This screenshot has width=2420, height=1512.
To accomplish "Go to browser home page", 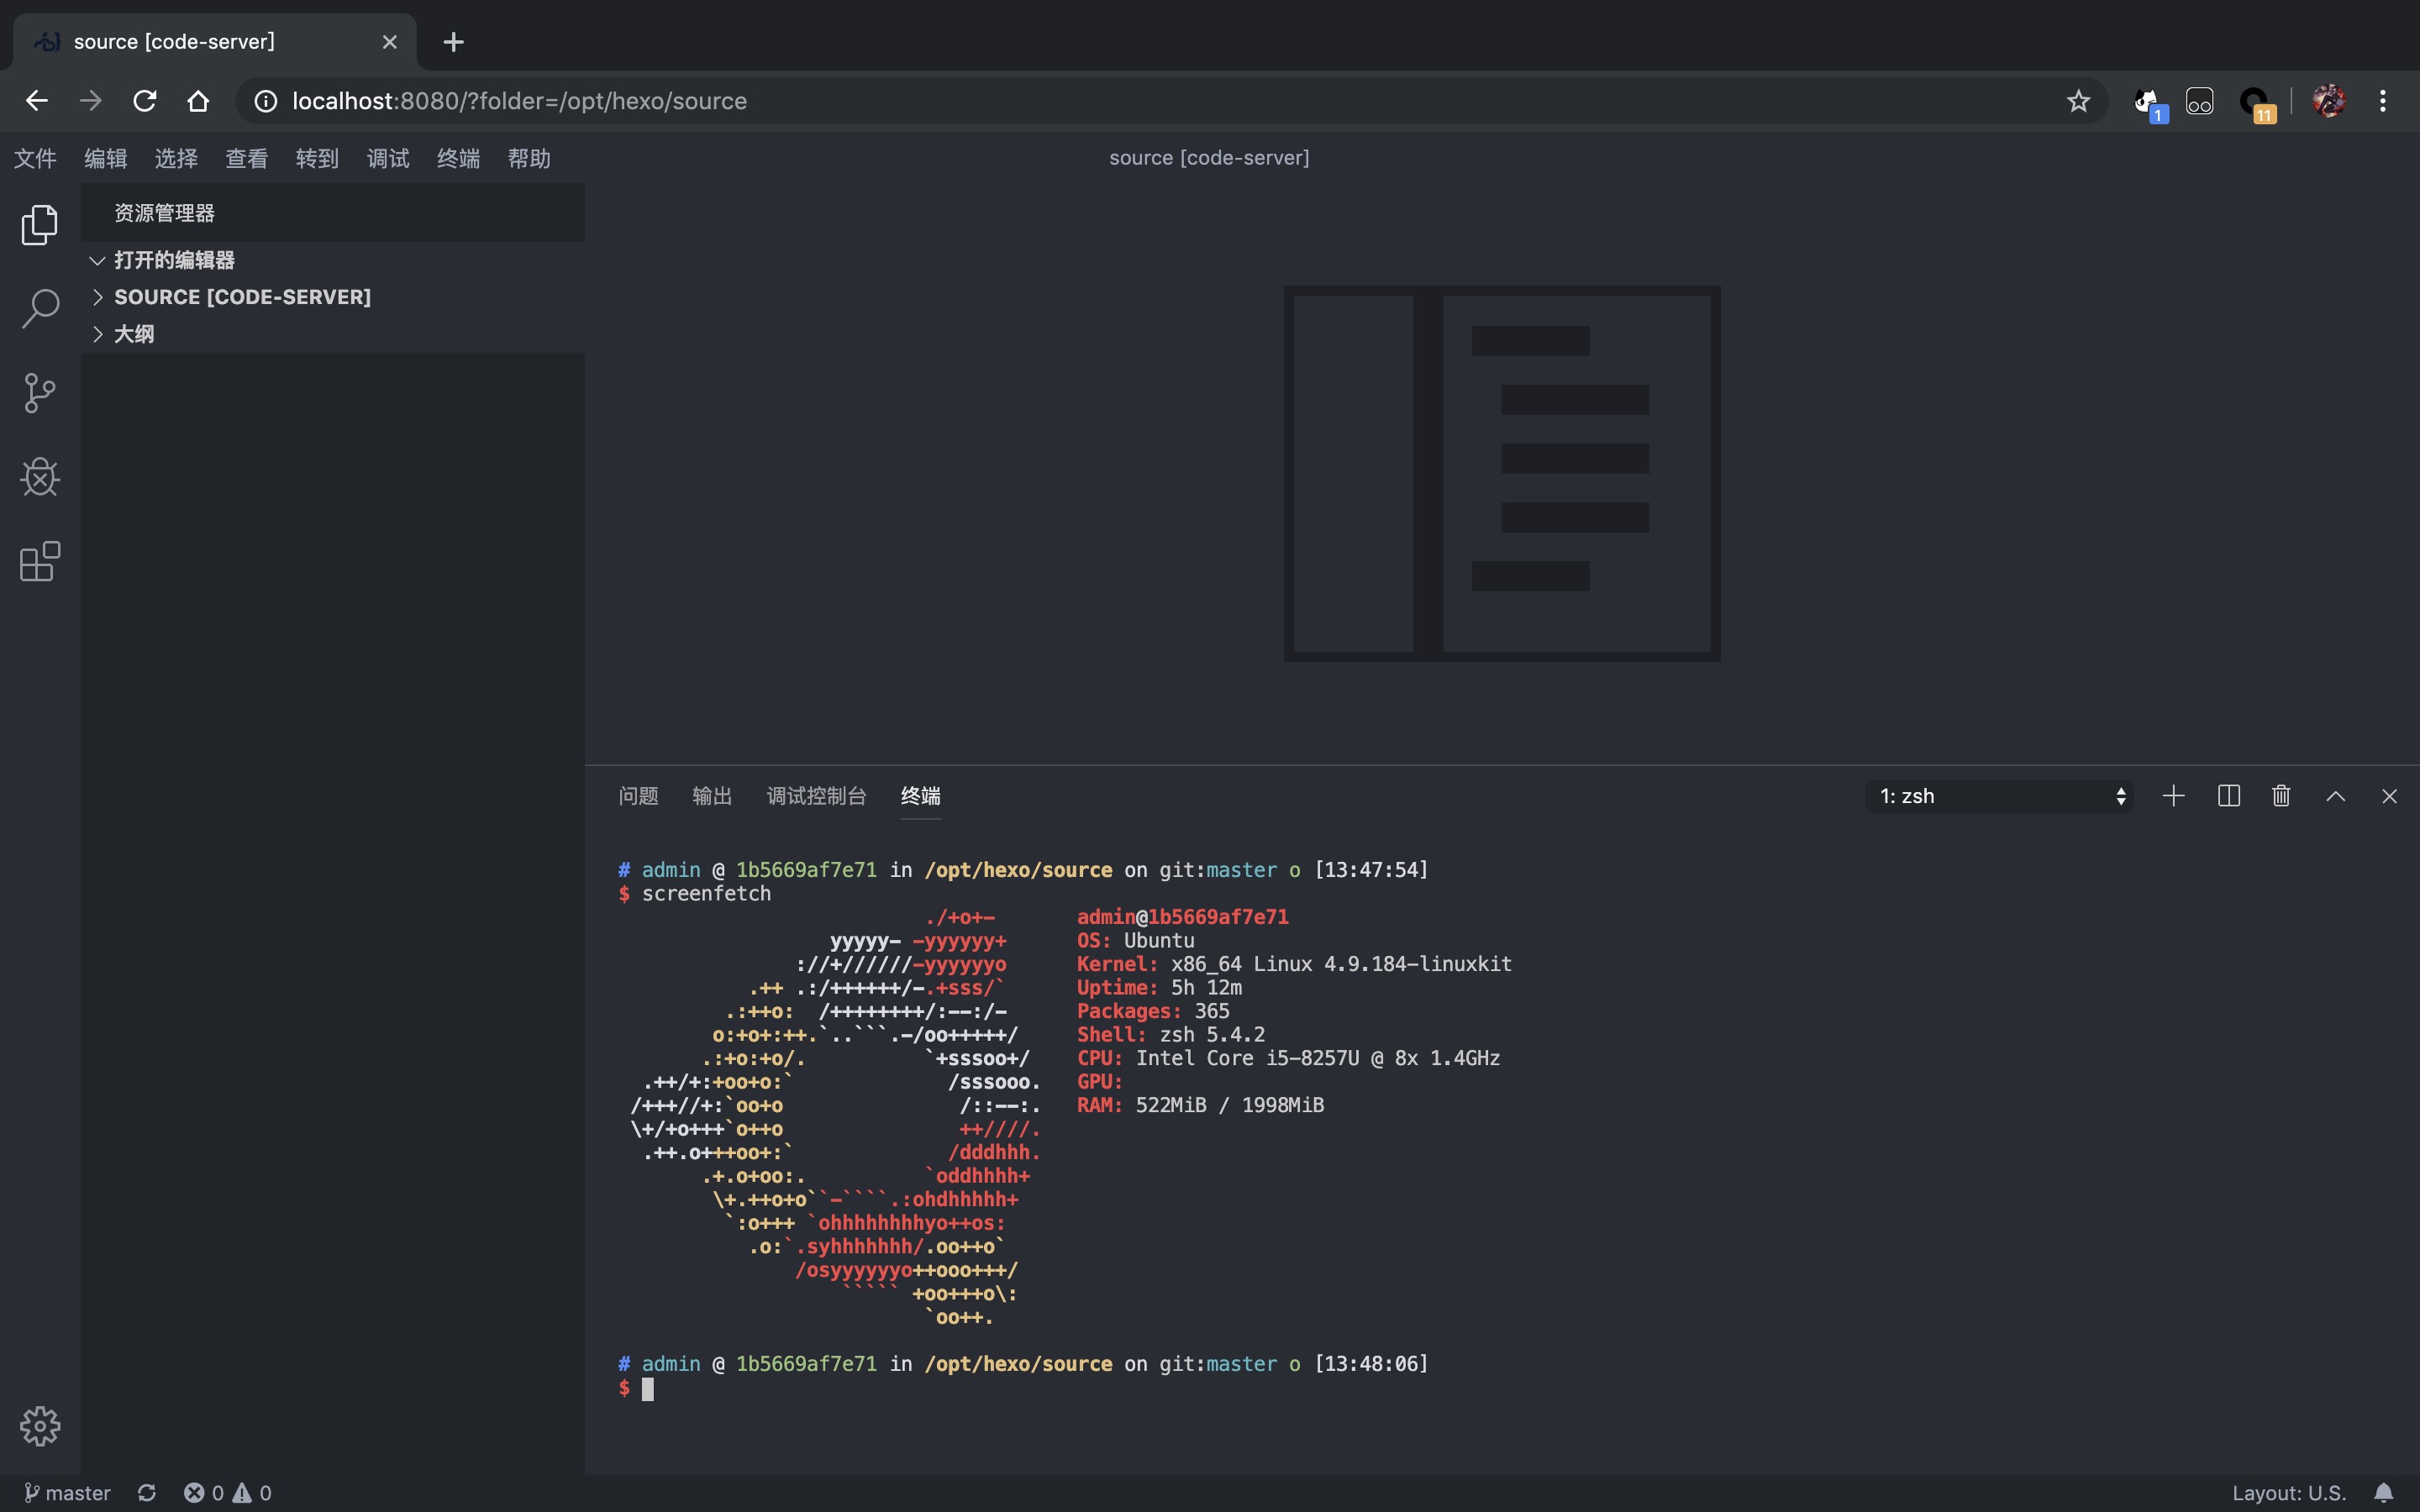I will [198, 101].
